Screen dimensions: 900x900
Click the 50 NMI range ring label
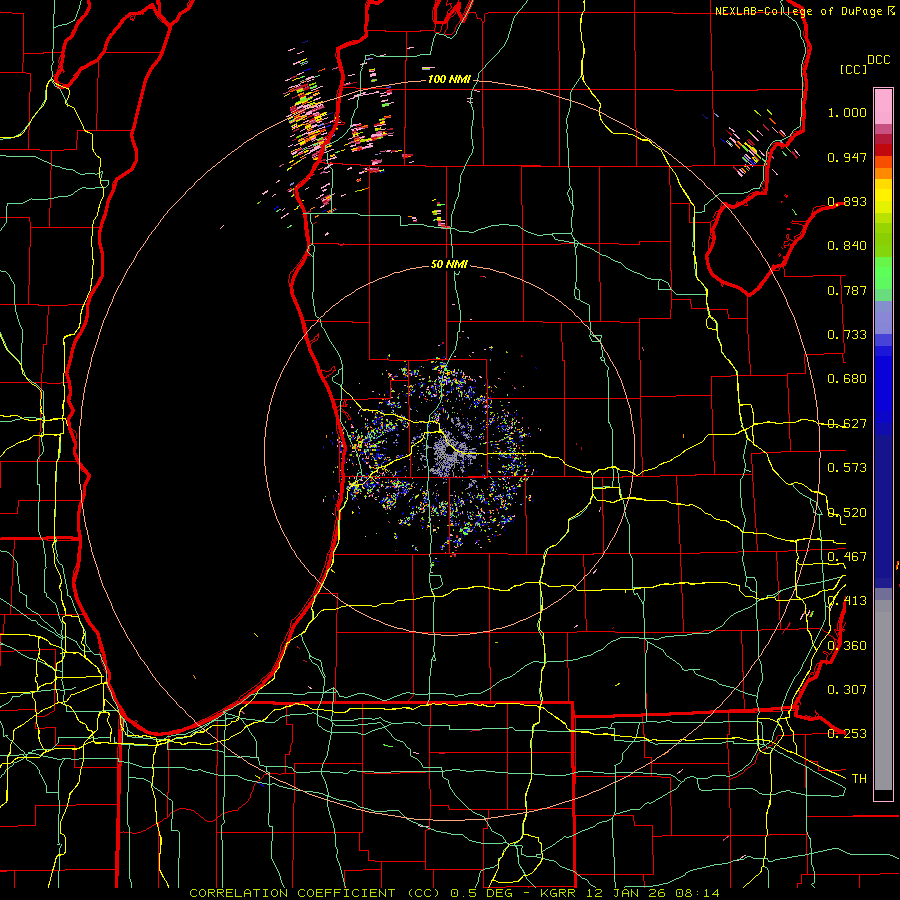pyautogui.click(x=449, y=264)
